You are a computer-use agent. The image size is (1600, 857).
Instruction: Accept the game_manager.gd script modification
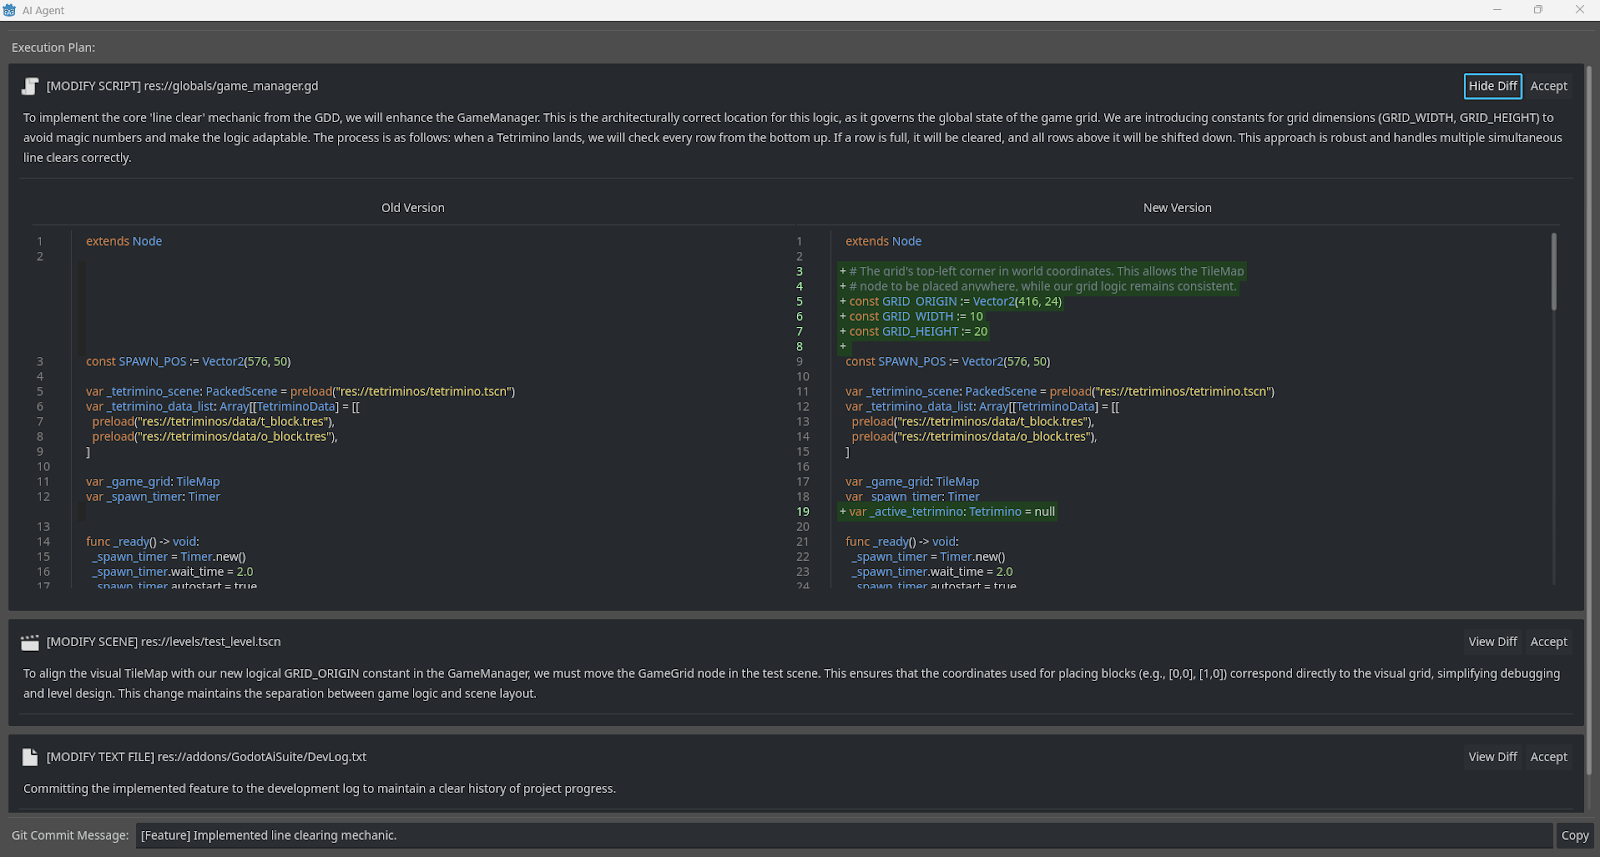tap(1548, 86)
